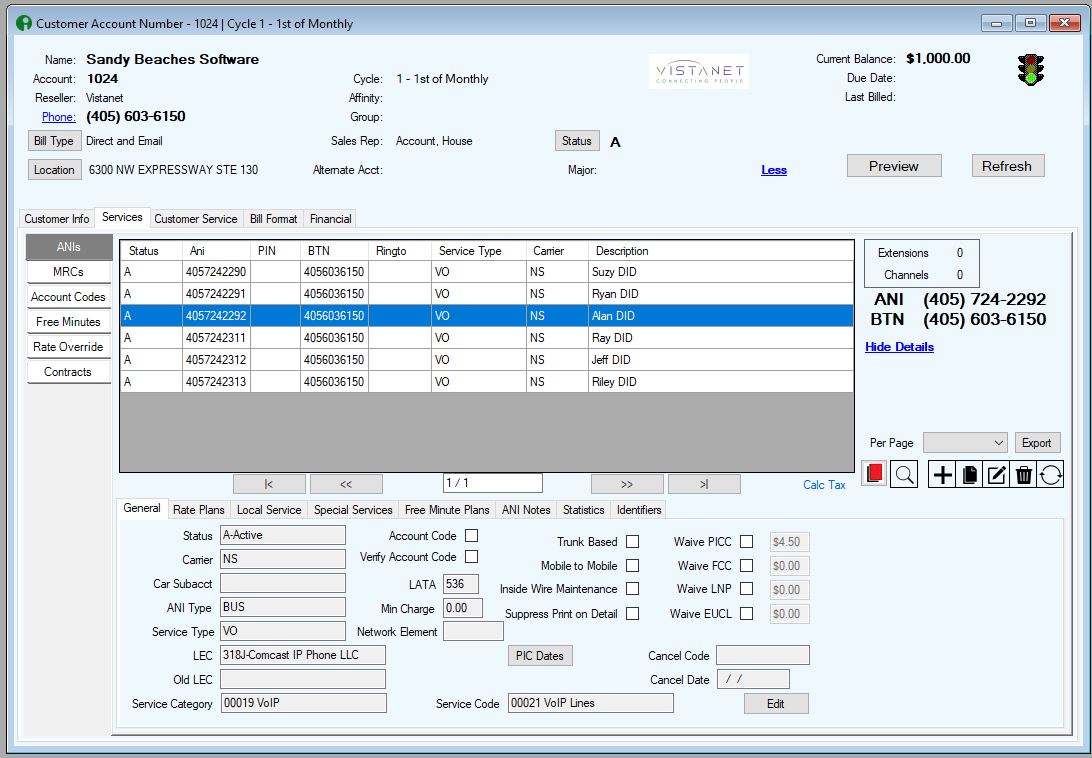Enable the Waive FCC checkbox
This screenshot has height=758, width=1092.
tap(747, 565)
